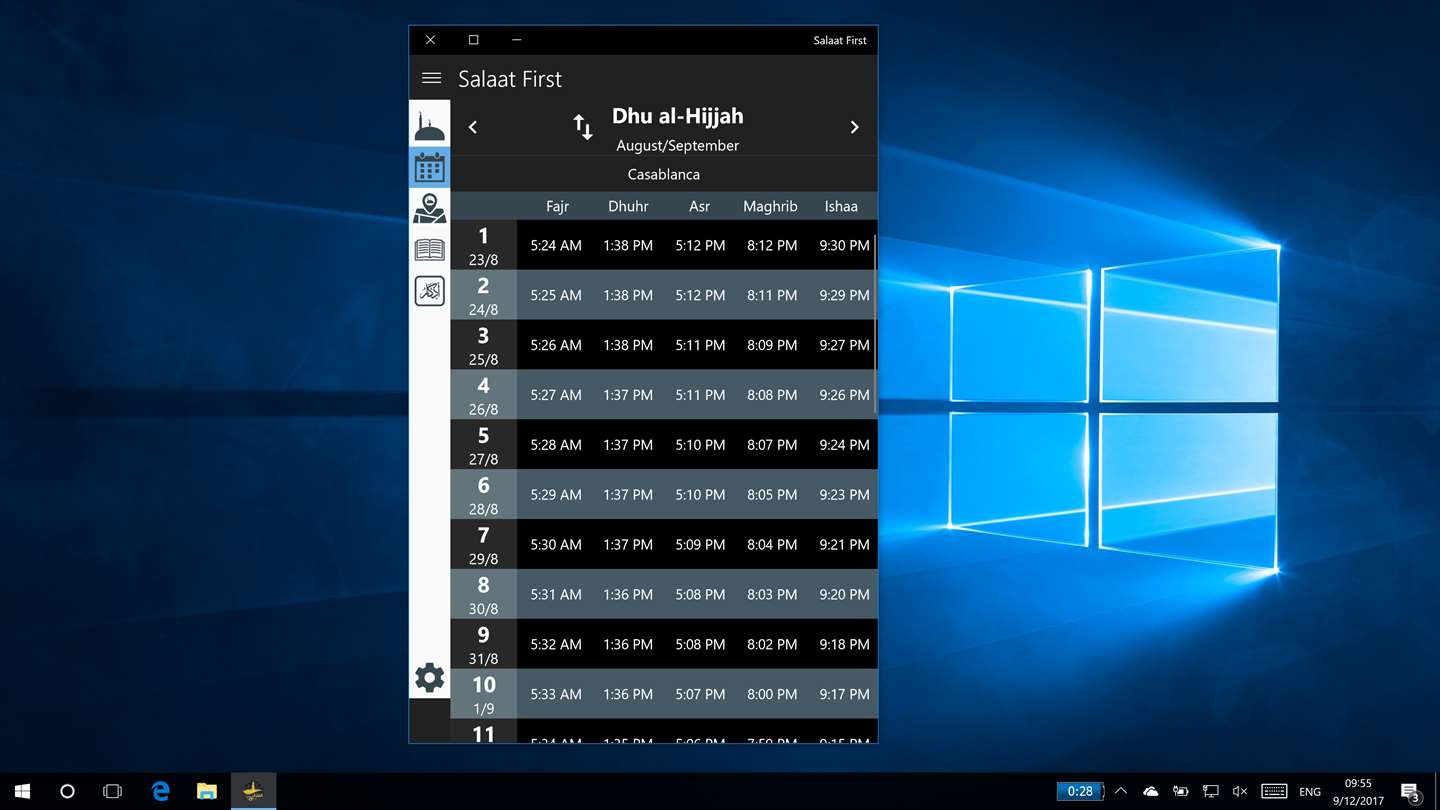Open the Arabic calligraphy sidebar icon
This screenshot has height=810, width=1440.
point(429,291)
